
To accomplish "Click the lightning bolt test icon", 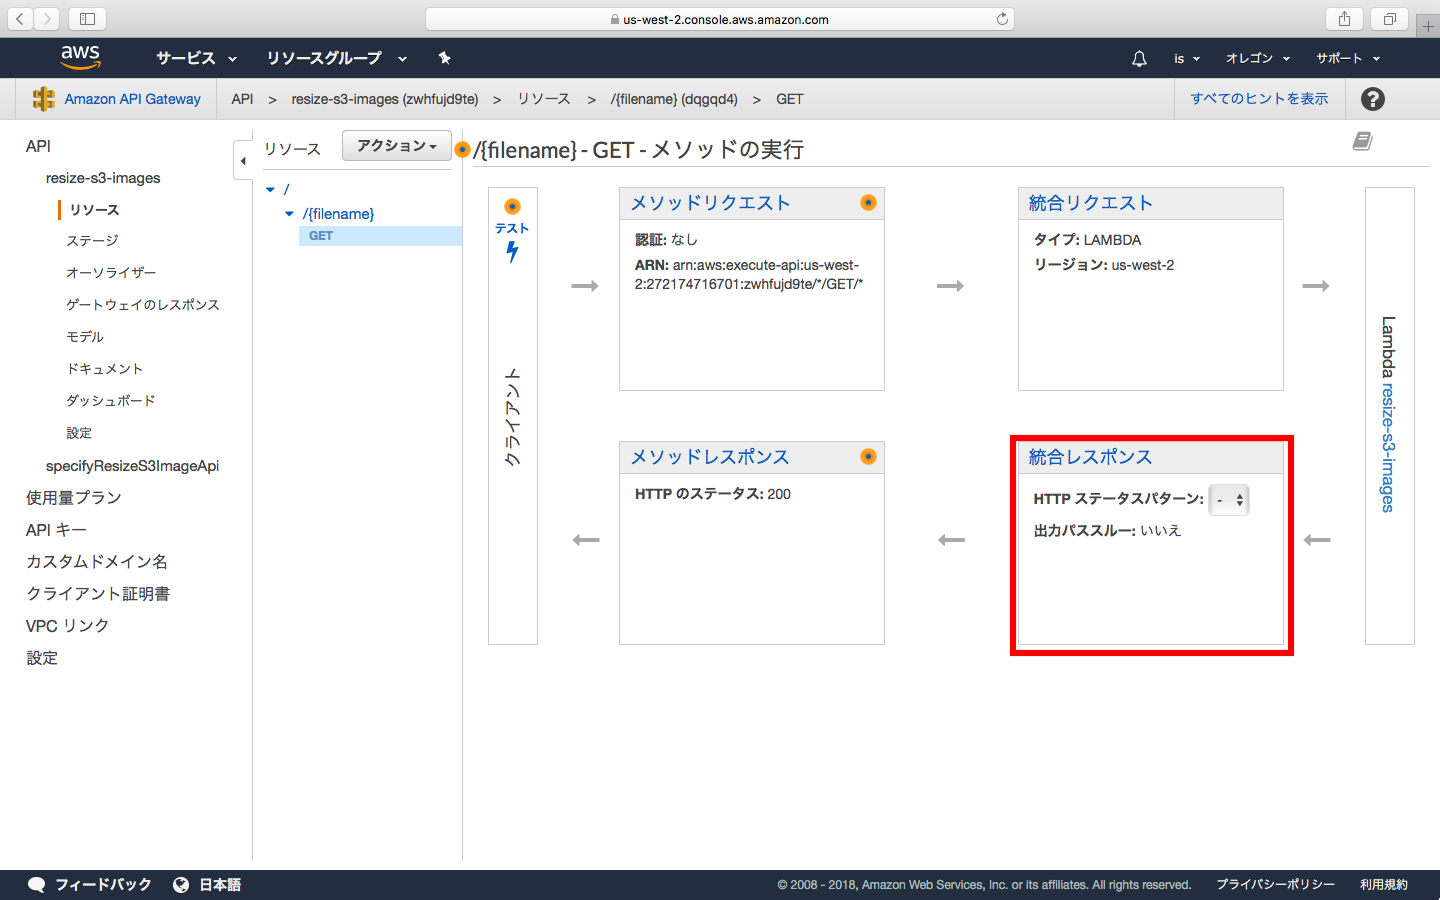I will [x=512, y=252].
